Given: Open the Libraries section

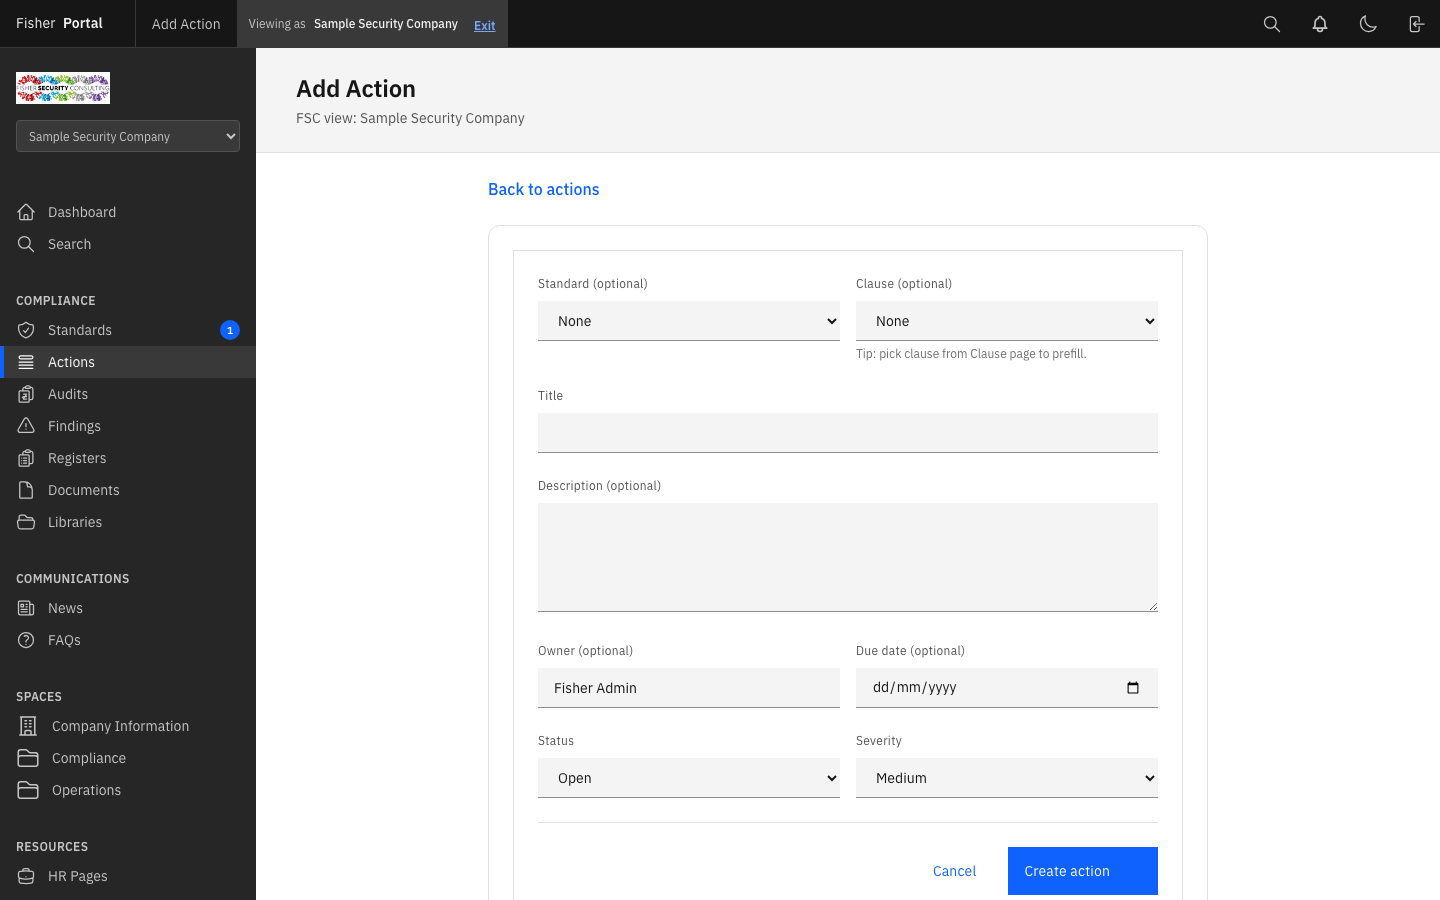Looking at the screenshot, I should (x=76, y=521).
